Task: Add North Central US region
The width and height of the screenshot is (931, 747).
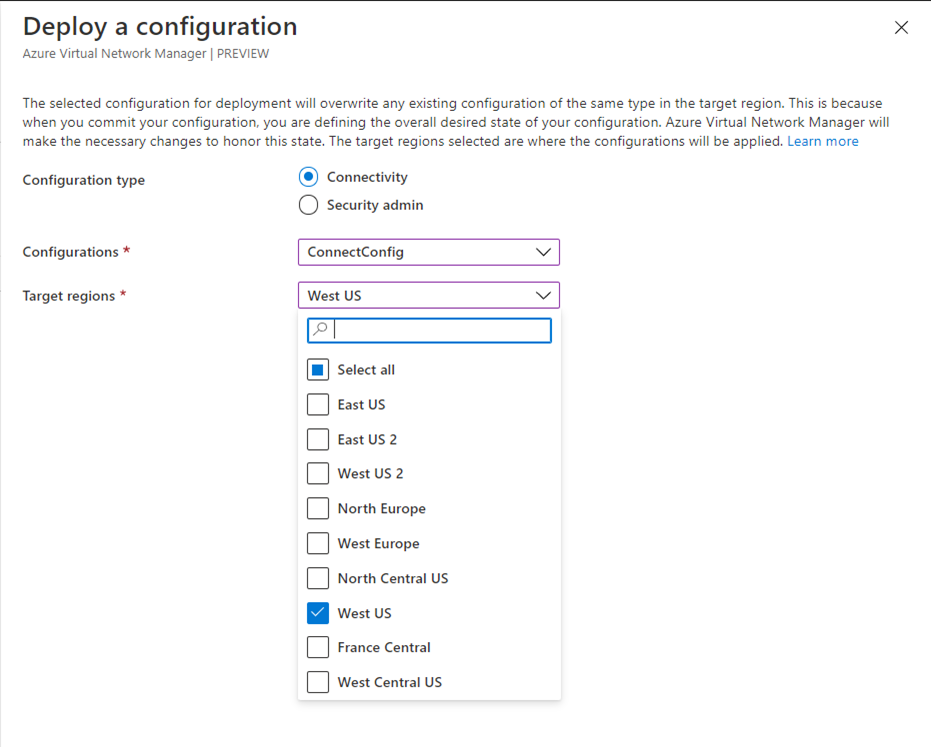Action: click(318, 578)
